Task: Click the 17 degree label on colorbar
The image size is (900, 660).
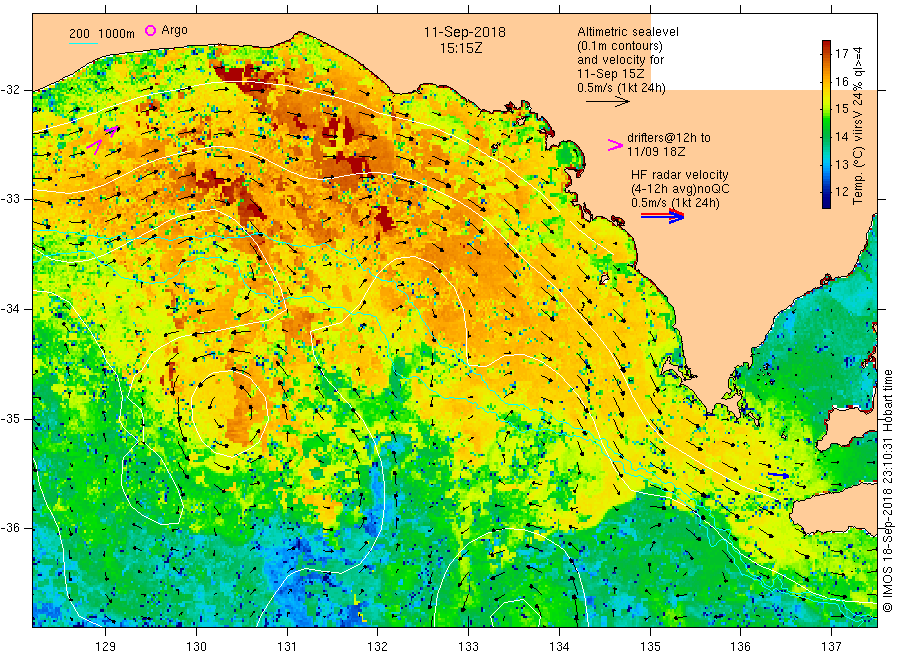Action: (841, 53)
